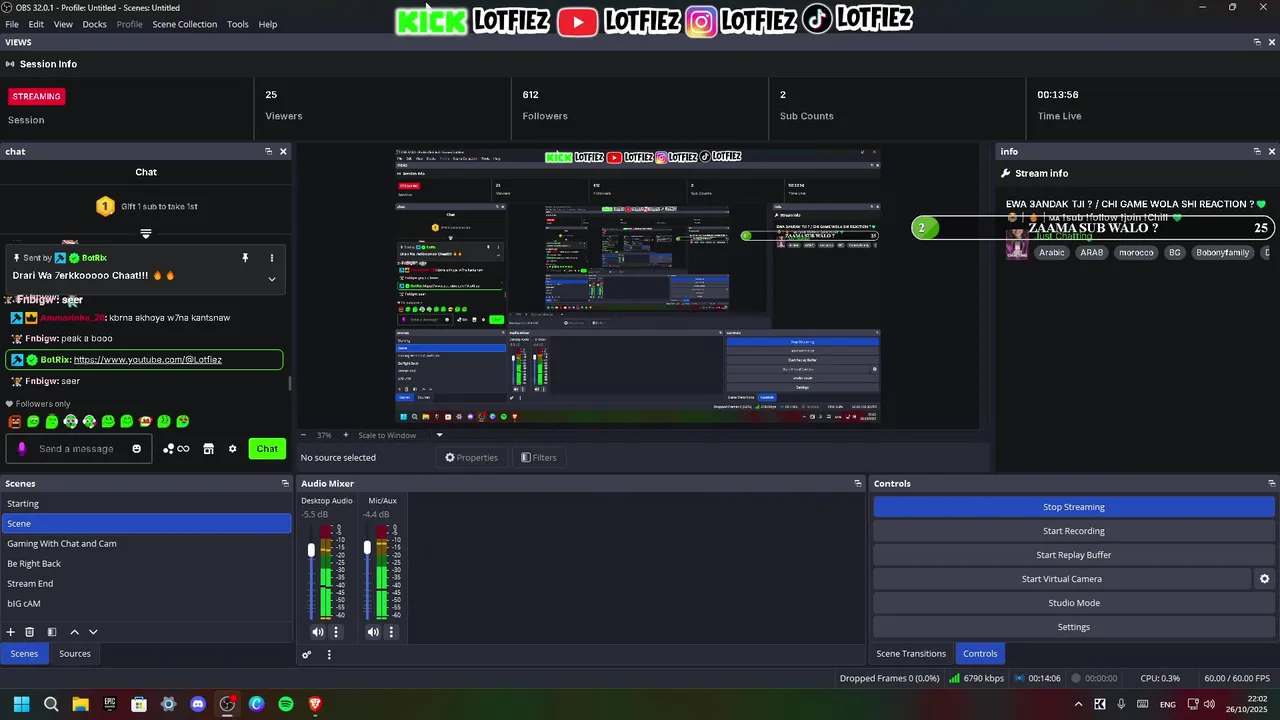Adjust Desktop Audio volume fader

pyautogui.click(x=311, y=550)
